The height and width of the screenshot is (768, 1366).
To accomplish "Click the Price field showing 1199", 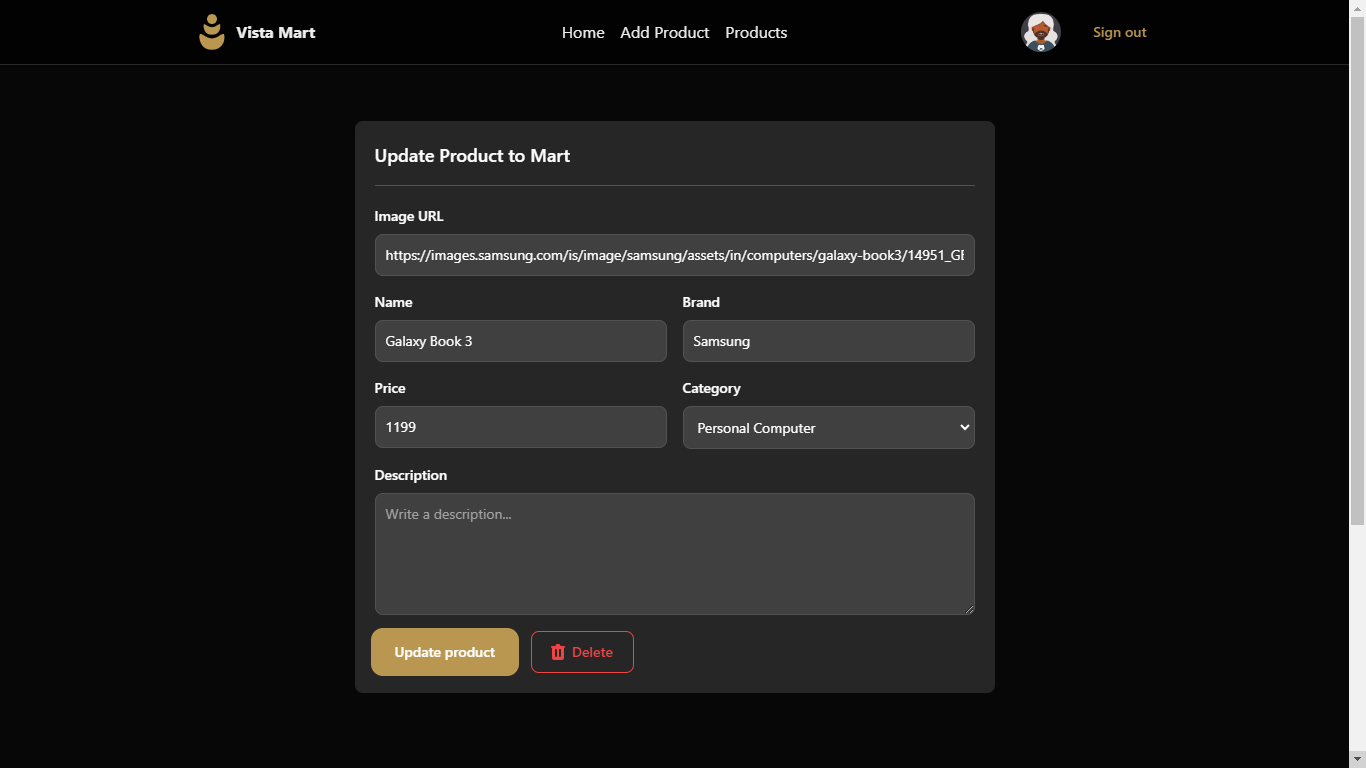I will point(521,427).
